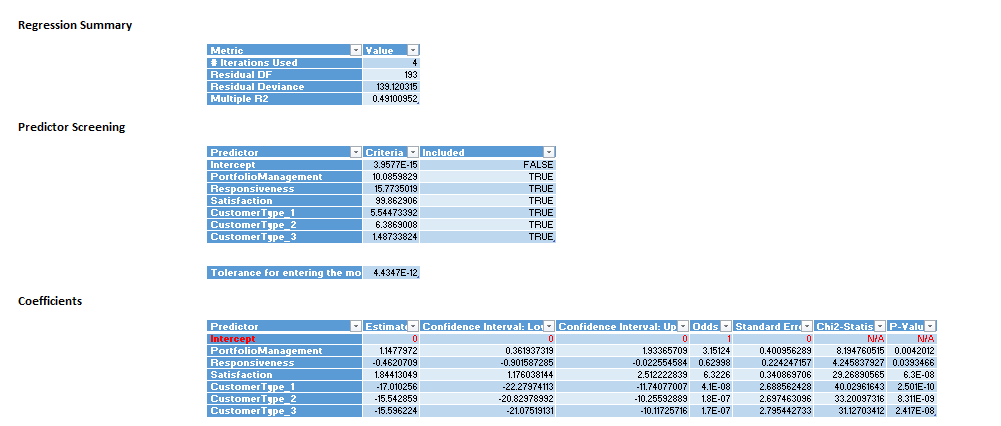Open the Criteria column filter dropdown
The image size is (1001, 426).
click(413, 153)
